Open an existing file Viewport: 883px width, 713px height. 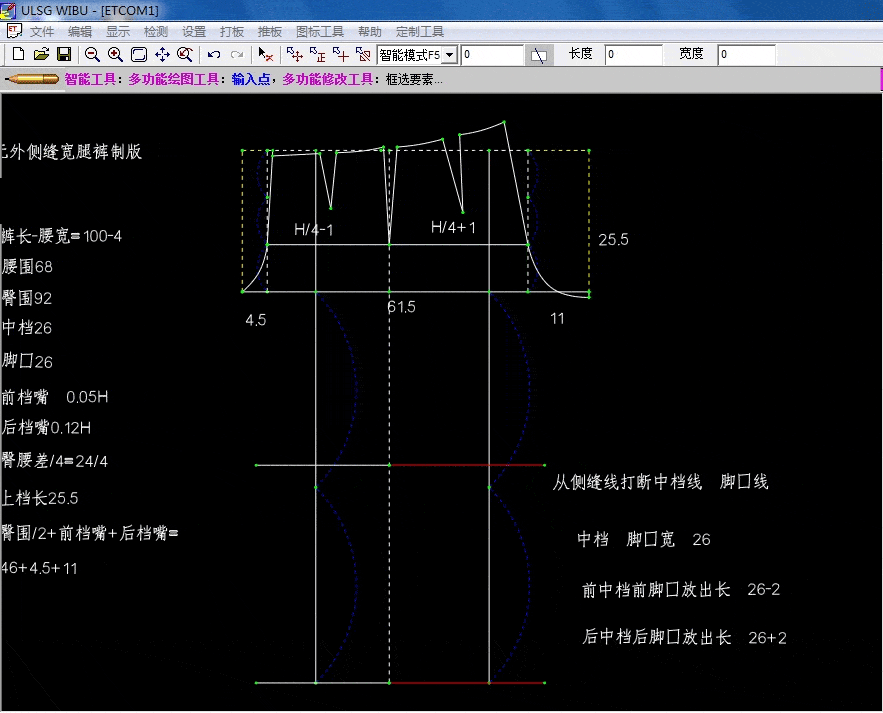pyautogui.click(x=40, y=54)
